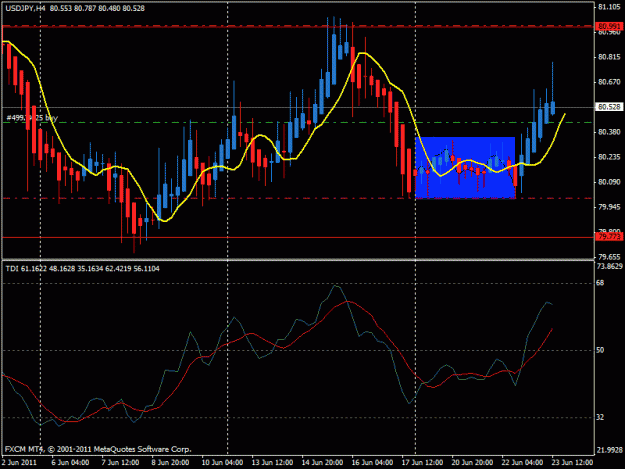Click the 80.670 price scale value
The height and width of the screenshot is (469, 625).
(x=609, y=82)
